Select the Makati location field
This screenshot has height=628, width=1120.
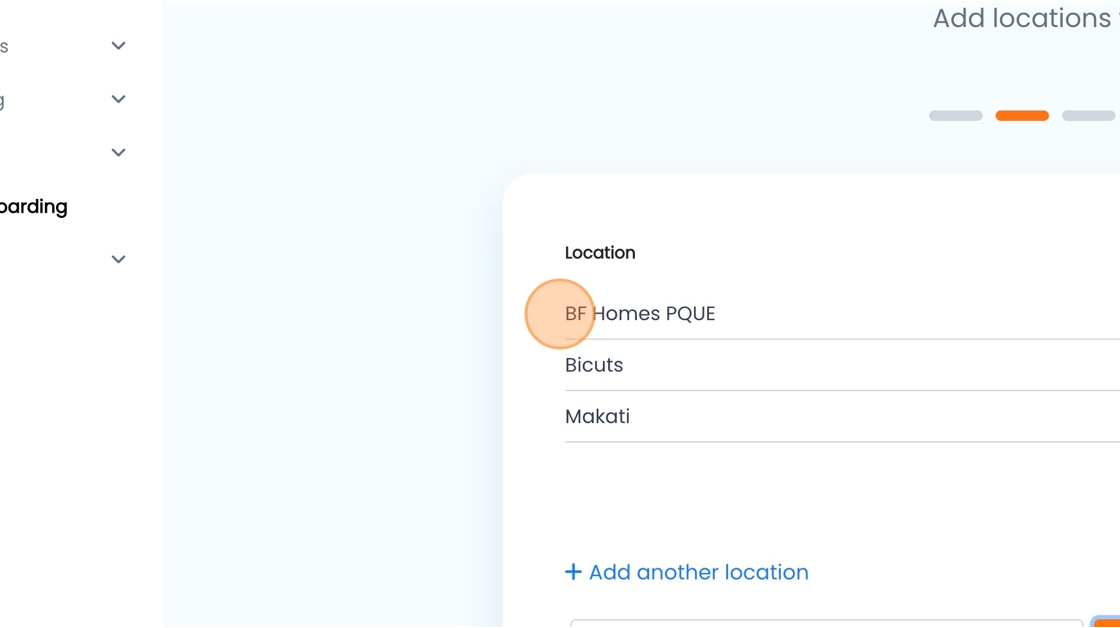[x=842, y=417]
